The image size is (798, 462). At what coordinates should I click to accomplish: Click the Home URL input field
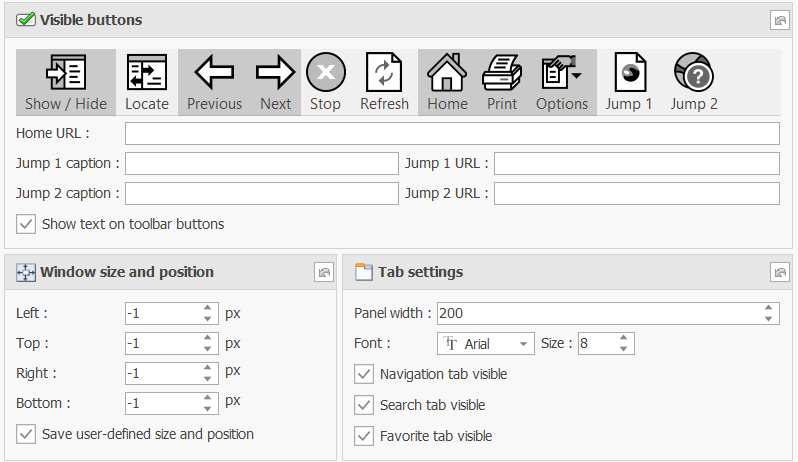point(452,133)
